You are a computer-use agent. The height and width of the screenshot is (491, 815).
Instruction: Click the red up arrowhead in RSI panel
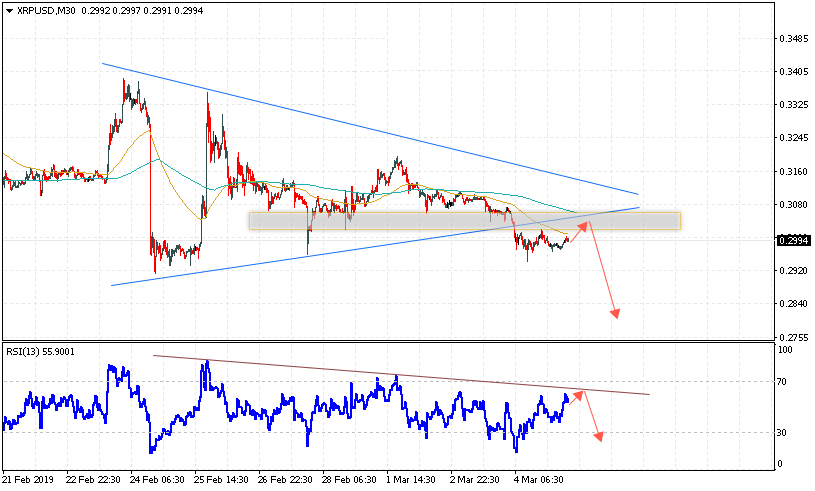tap(579, 394)
